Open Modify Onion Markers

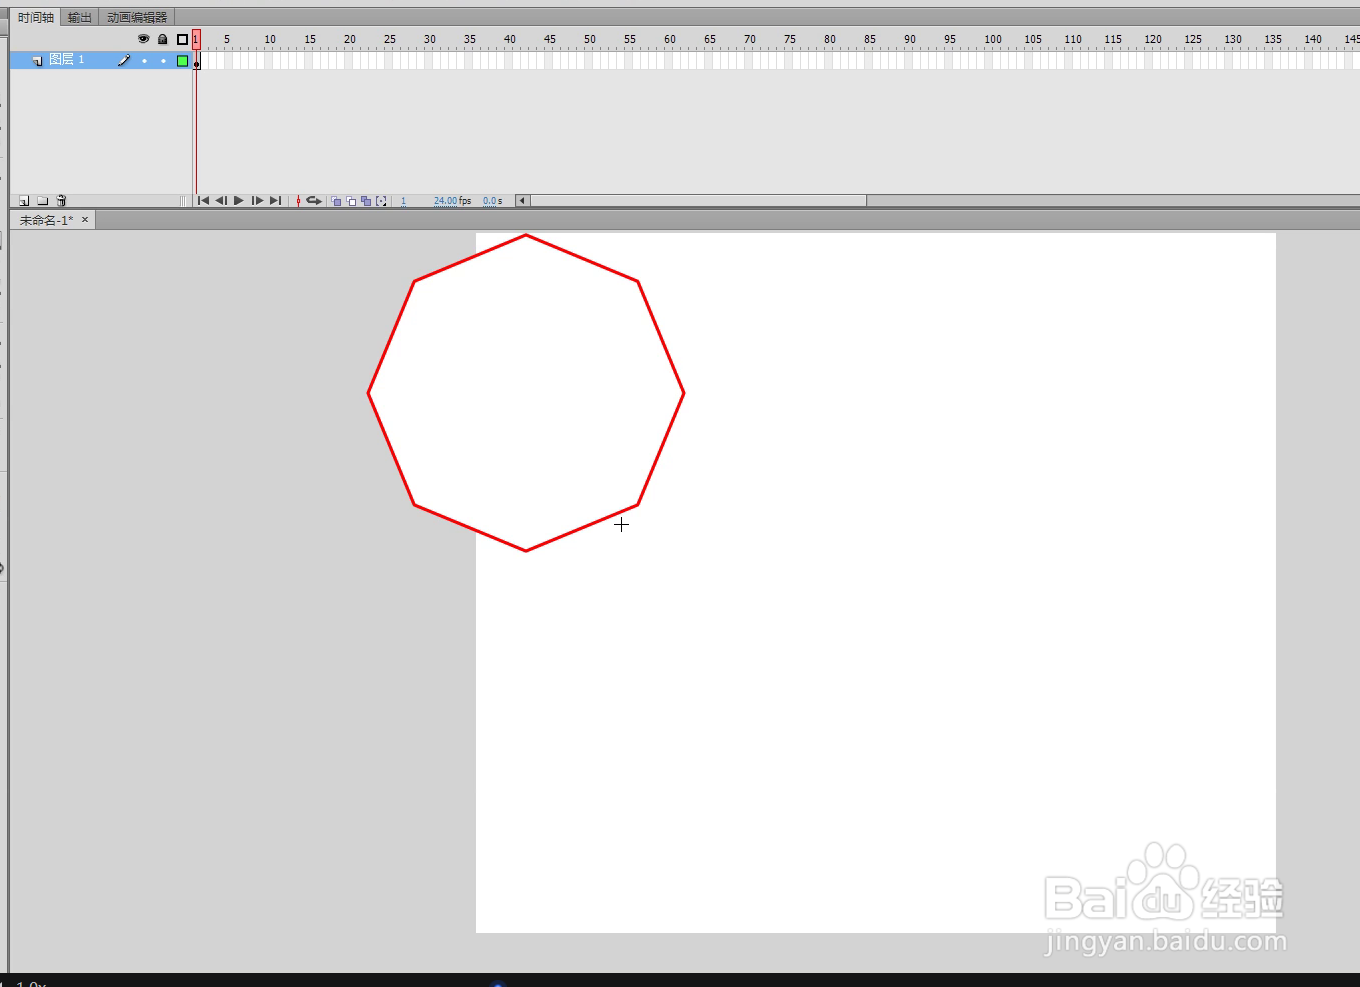pyautogui.click(x=382, y=200)
